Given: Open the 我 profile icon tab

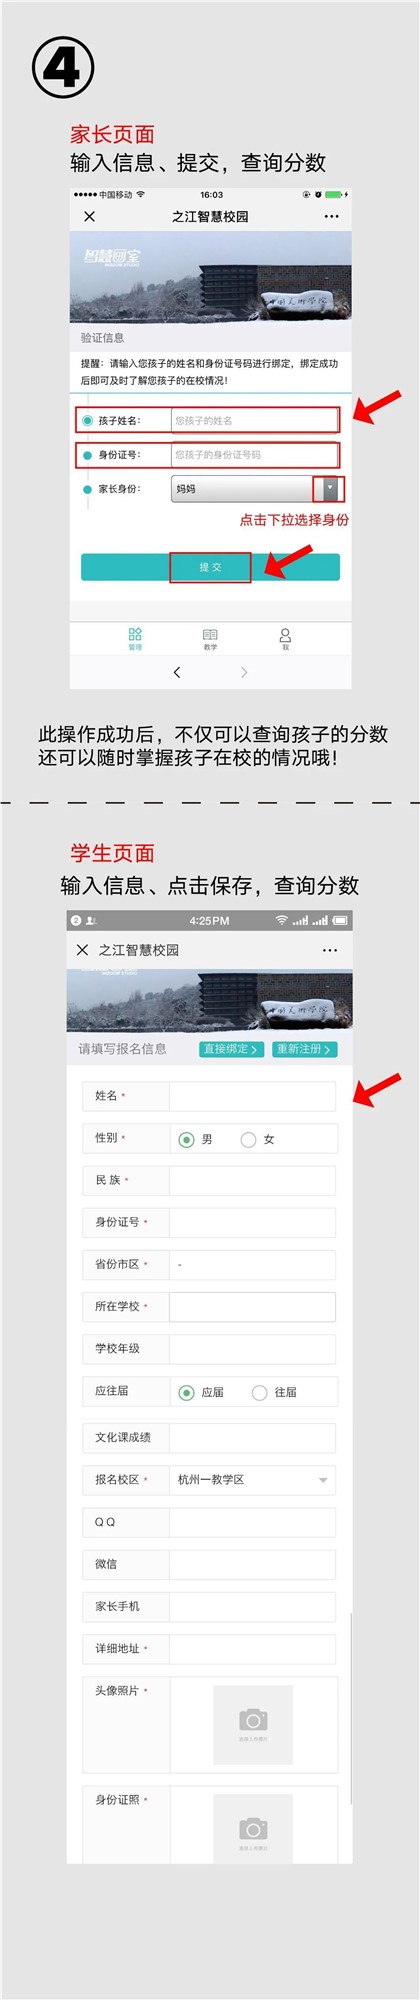Looking at the screenshot, I should (x=285, y=639).
